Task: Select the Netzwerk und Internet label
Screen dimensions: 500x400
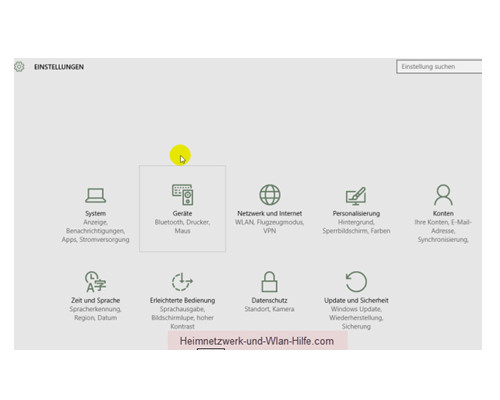Action: pos(270,213)
